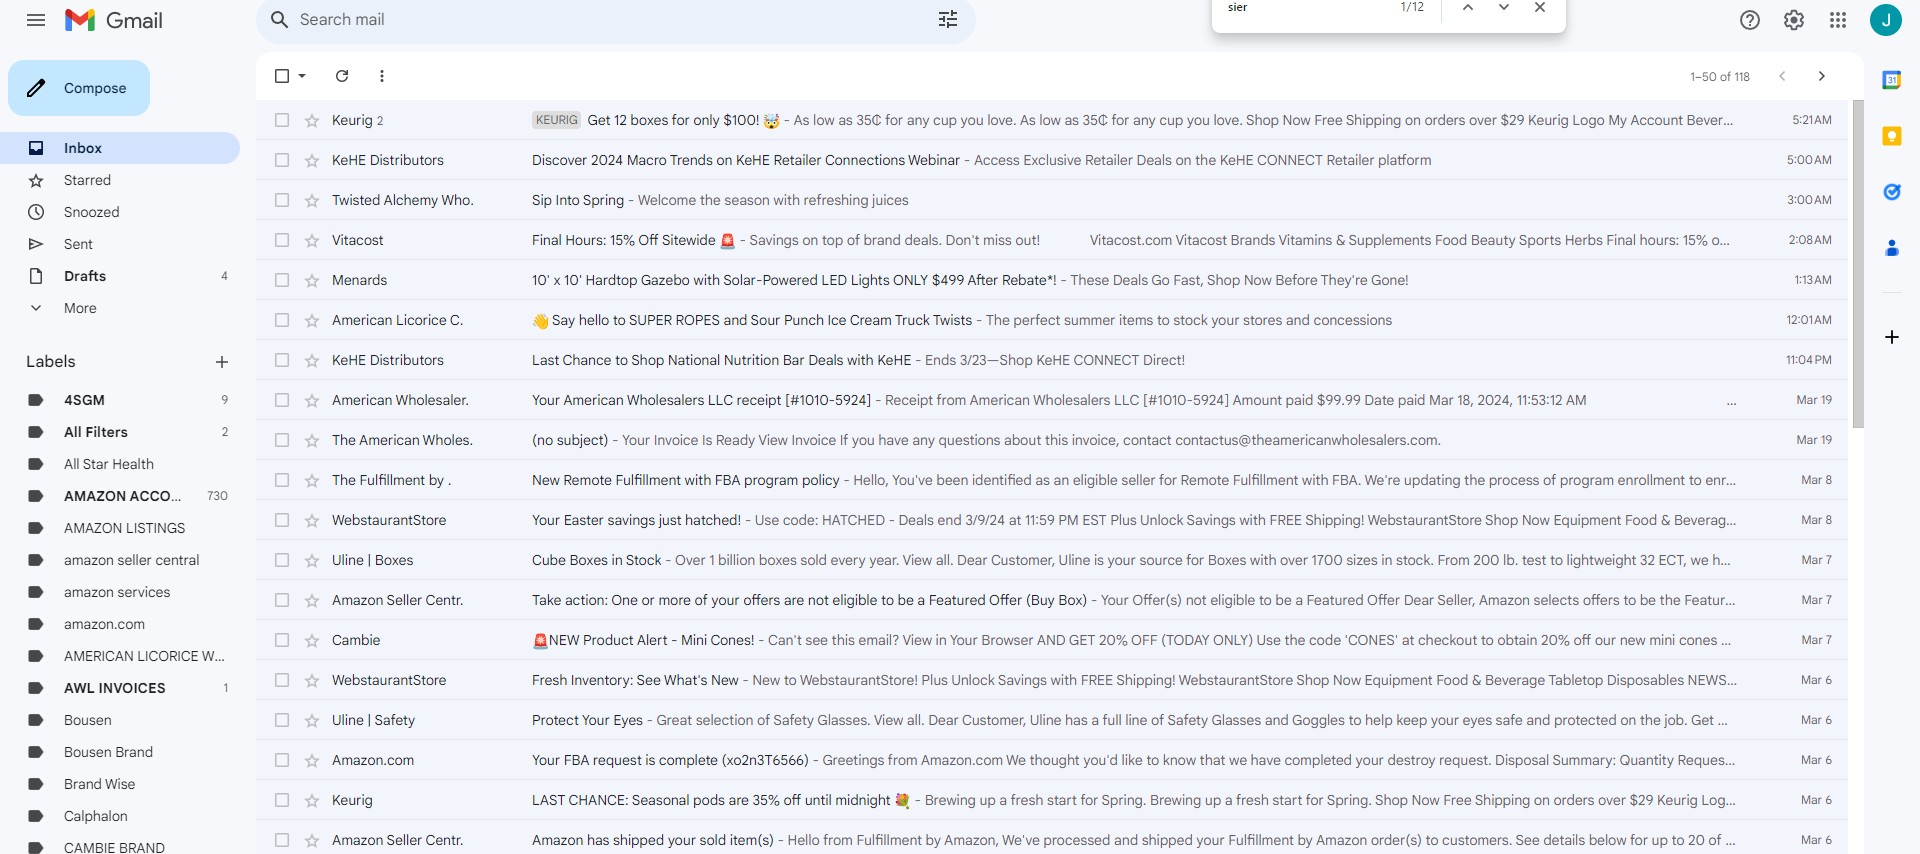The image size is (1920, 854).
Task: Go to the newer page arrow
Action: coord(1782,76)
